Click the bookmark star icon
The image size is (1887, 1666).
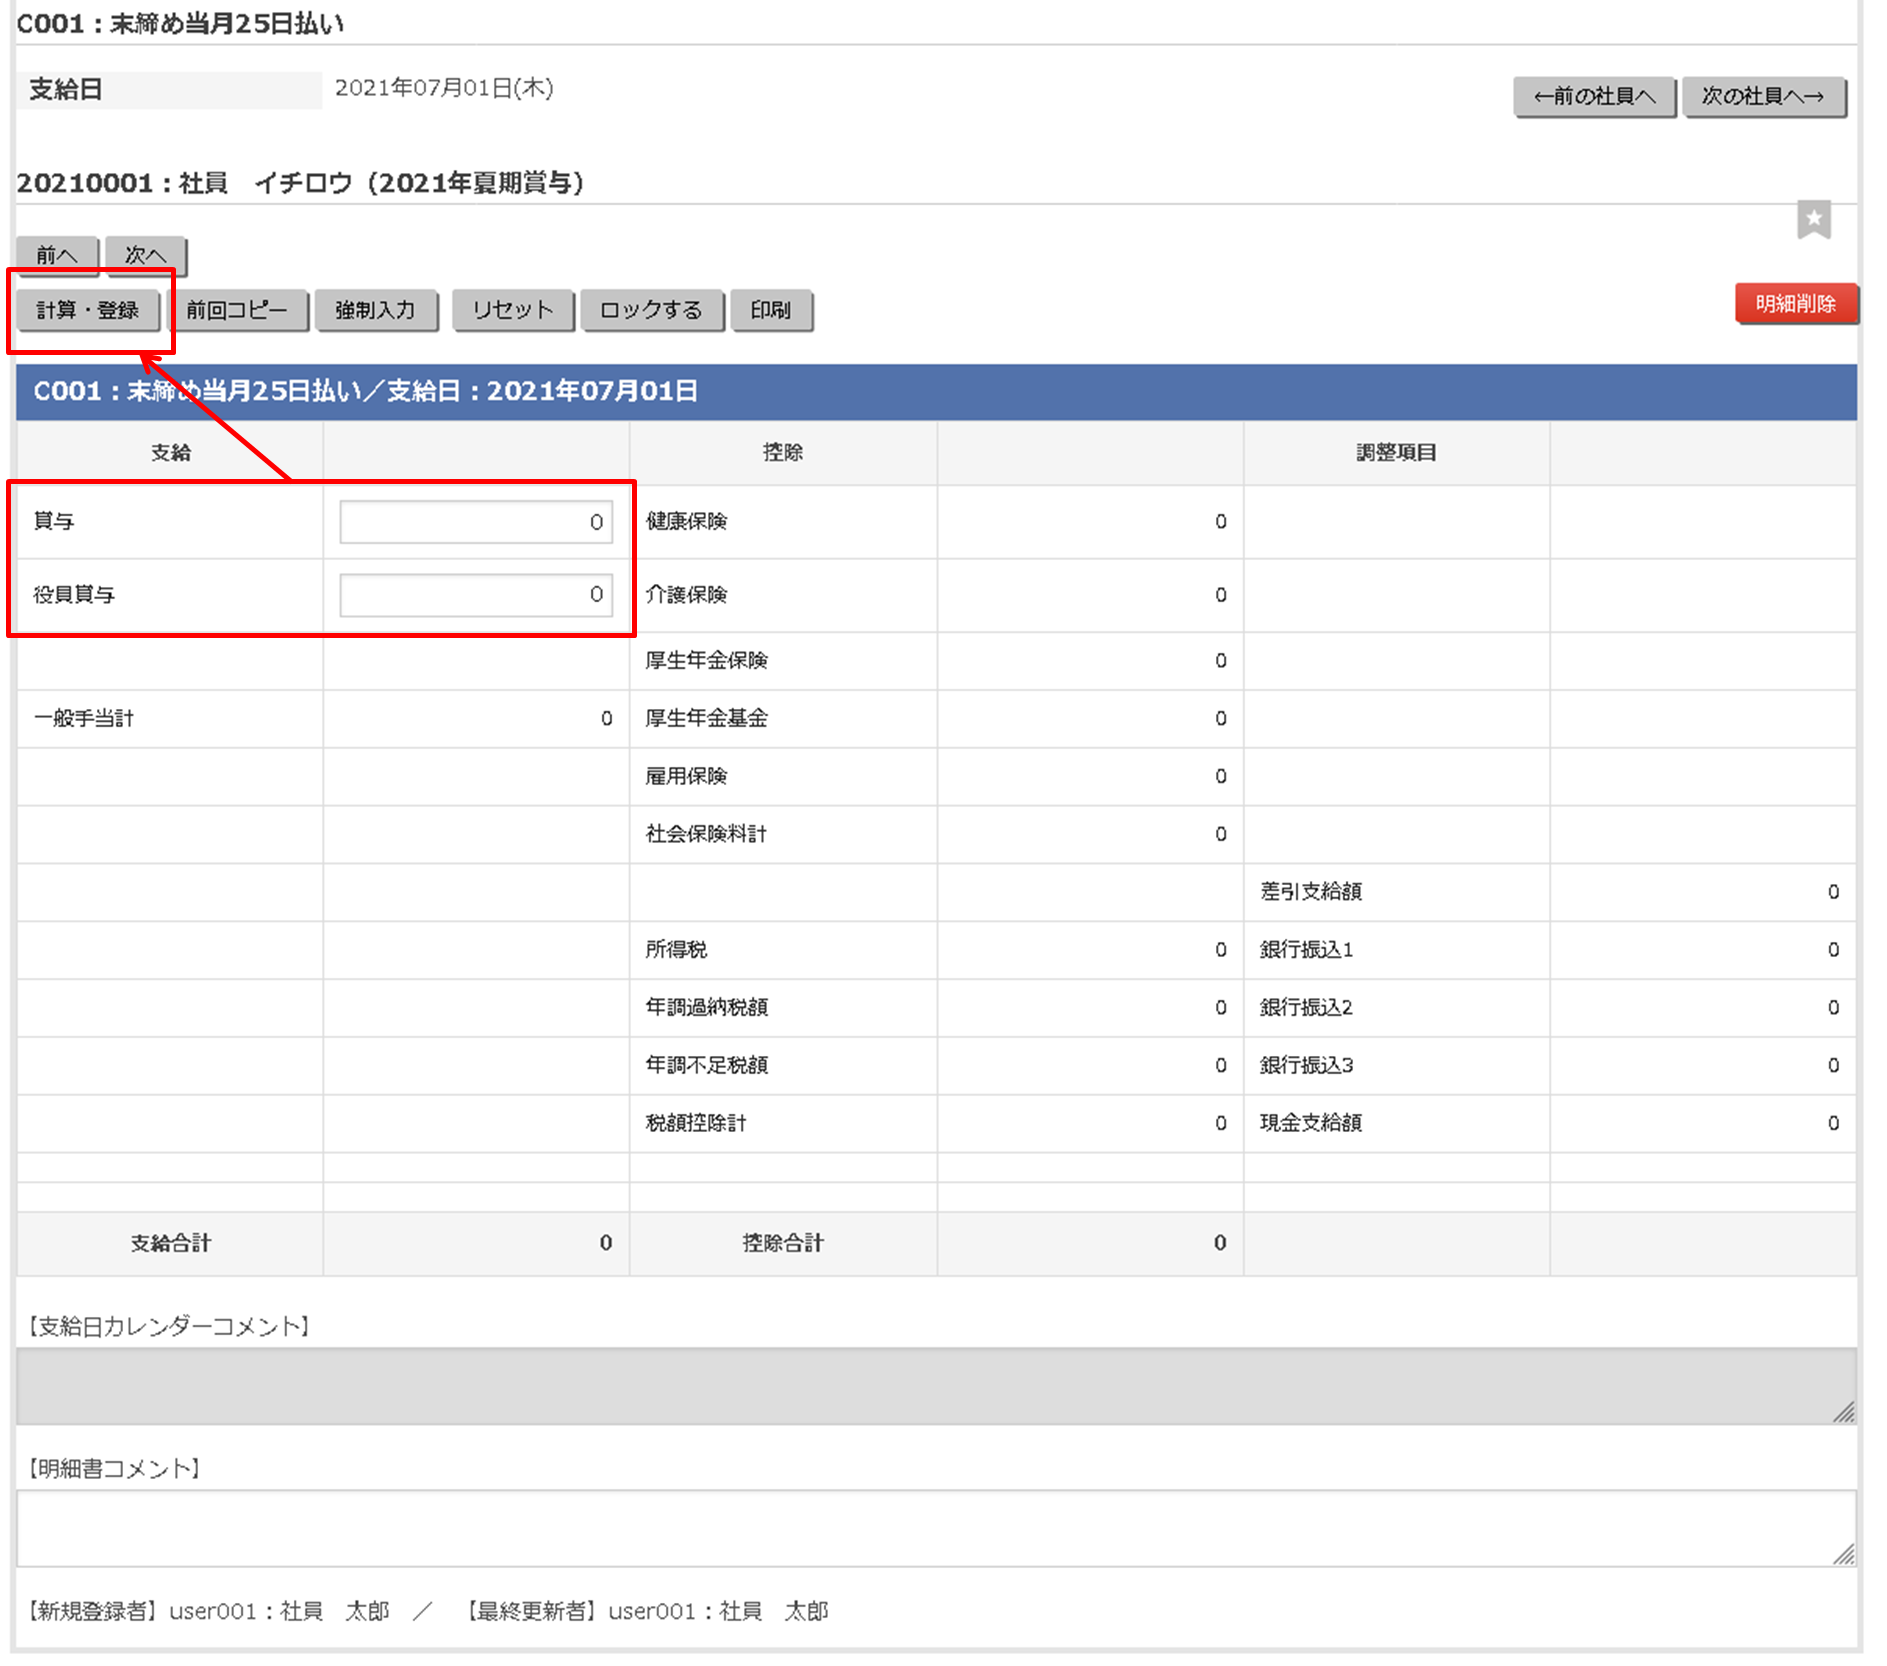click(1813, 219)
